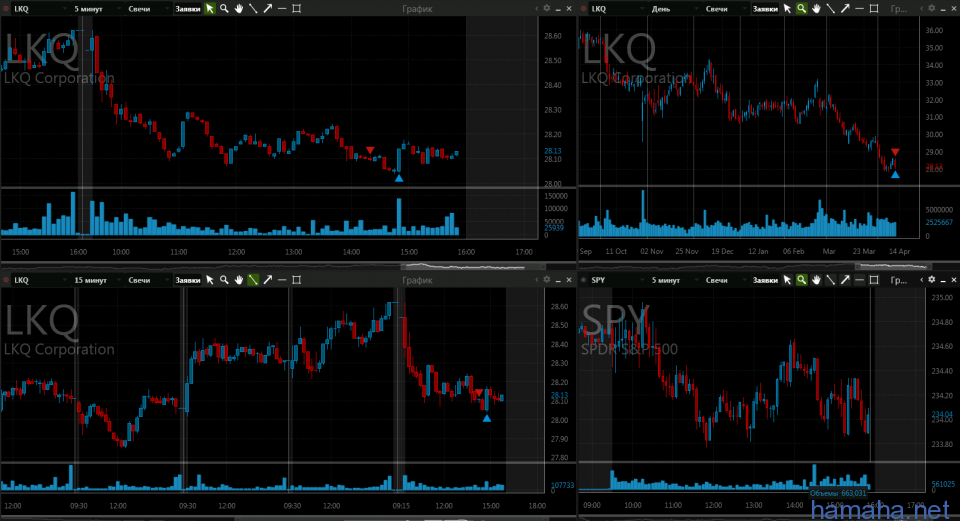The height and width of the screenshot is (521, 960).
Task: Open gear settings of SPY chart
Action: click(x=932, y=280)
